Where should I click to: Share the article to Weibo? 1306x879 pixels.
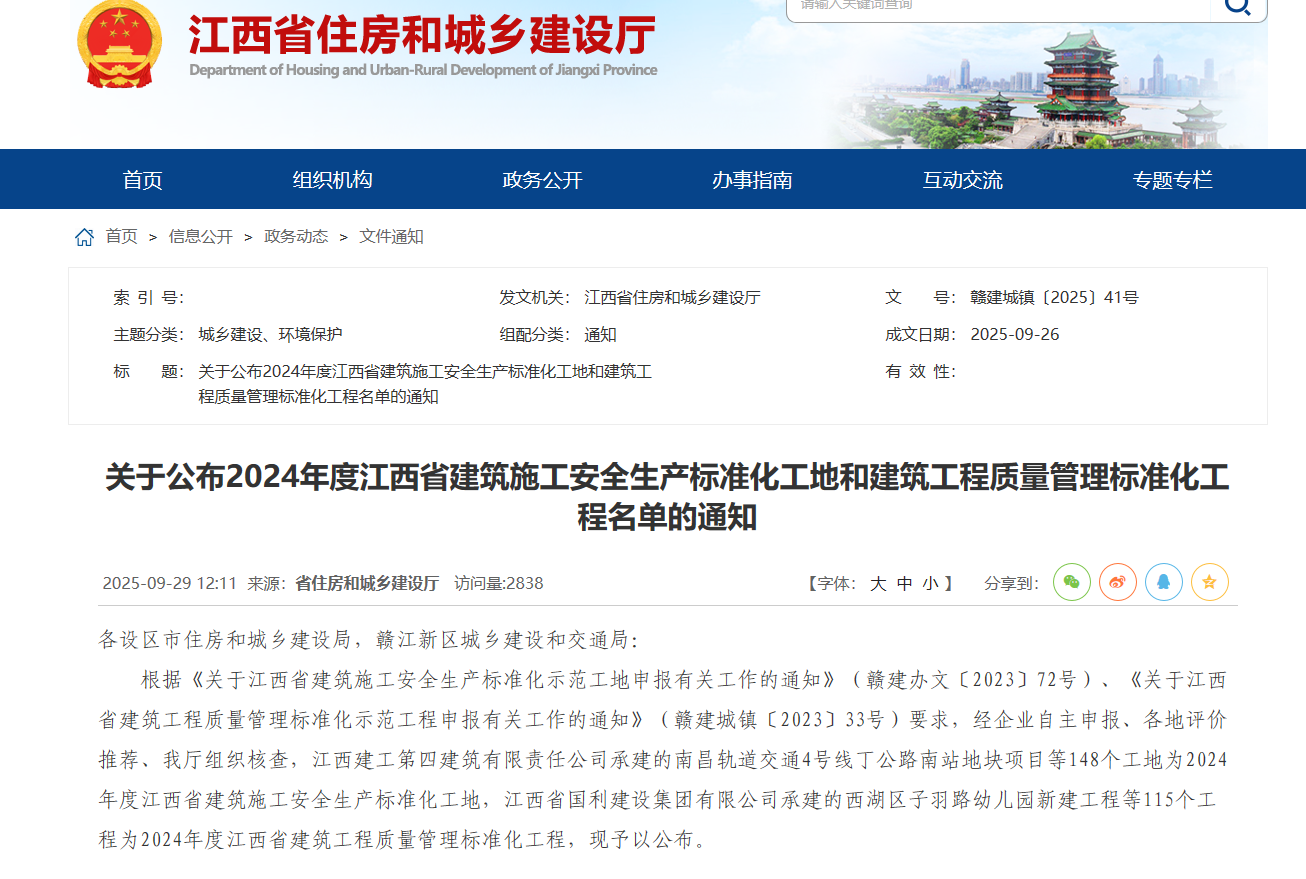(1118, 582)
